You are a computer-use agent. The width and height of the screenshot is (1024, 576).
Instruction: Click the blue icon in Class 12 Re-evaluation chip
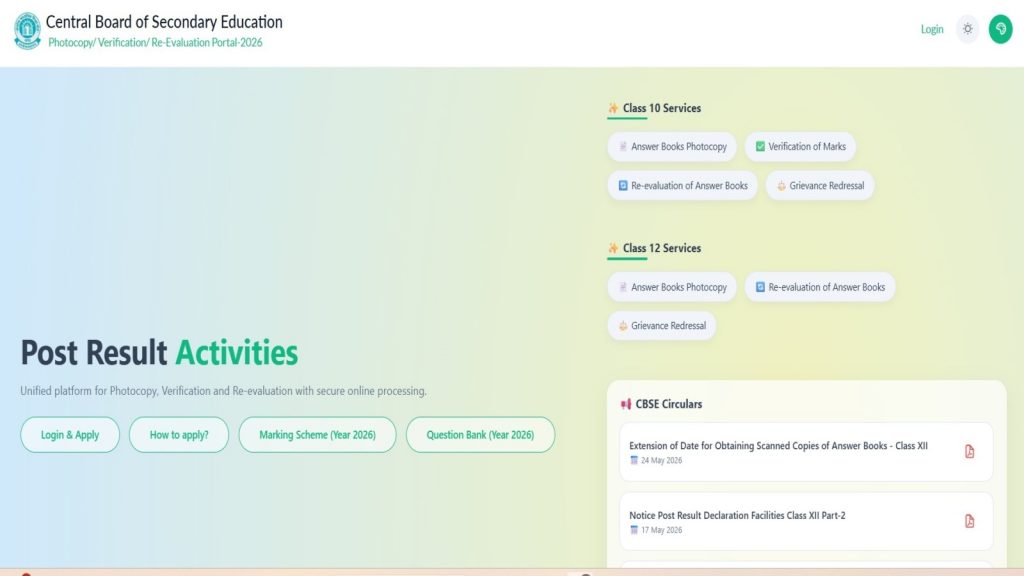pyautogui.click(x=760, y=287)
